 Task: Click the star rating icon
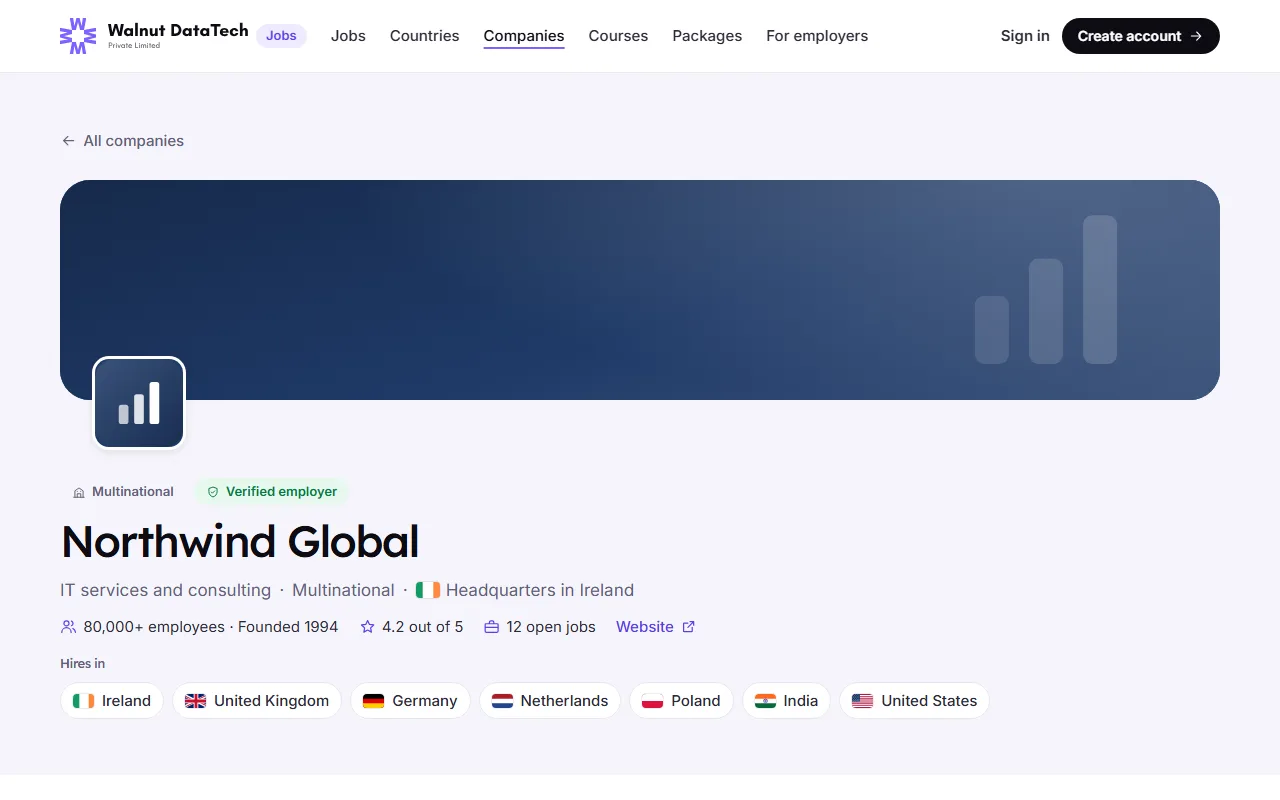point(367,627)
